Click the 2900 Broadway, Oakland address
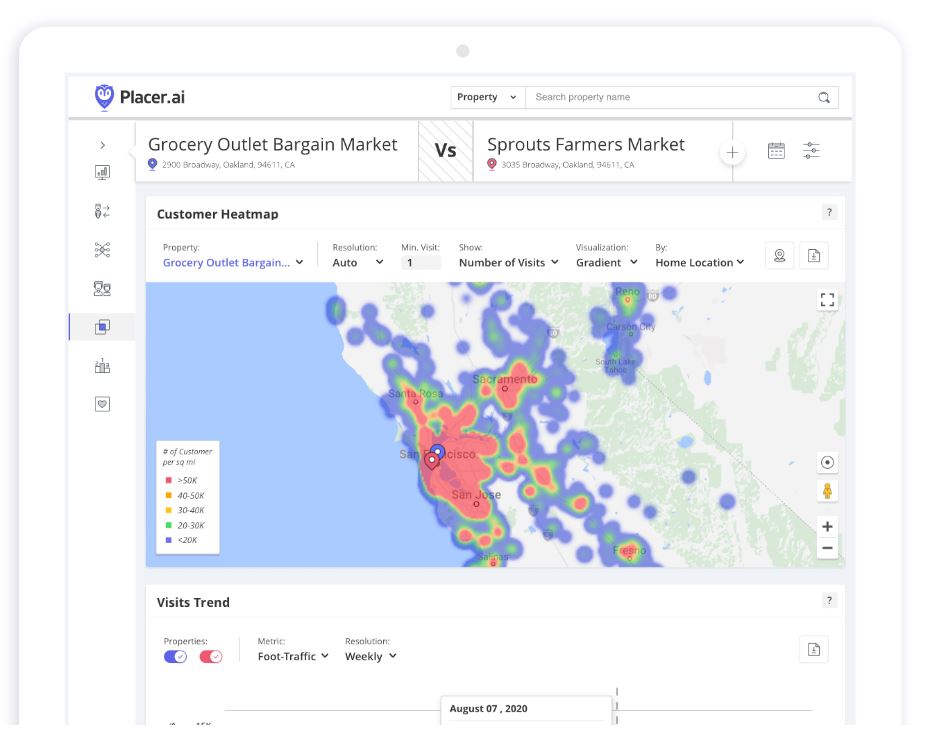 point(228,165)
